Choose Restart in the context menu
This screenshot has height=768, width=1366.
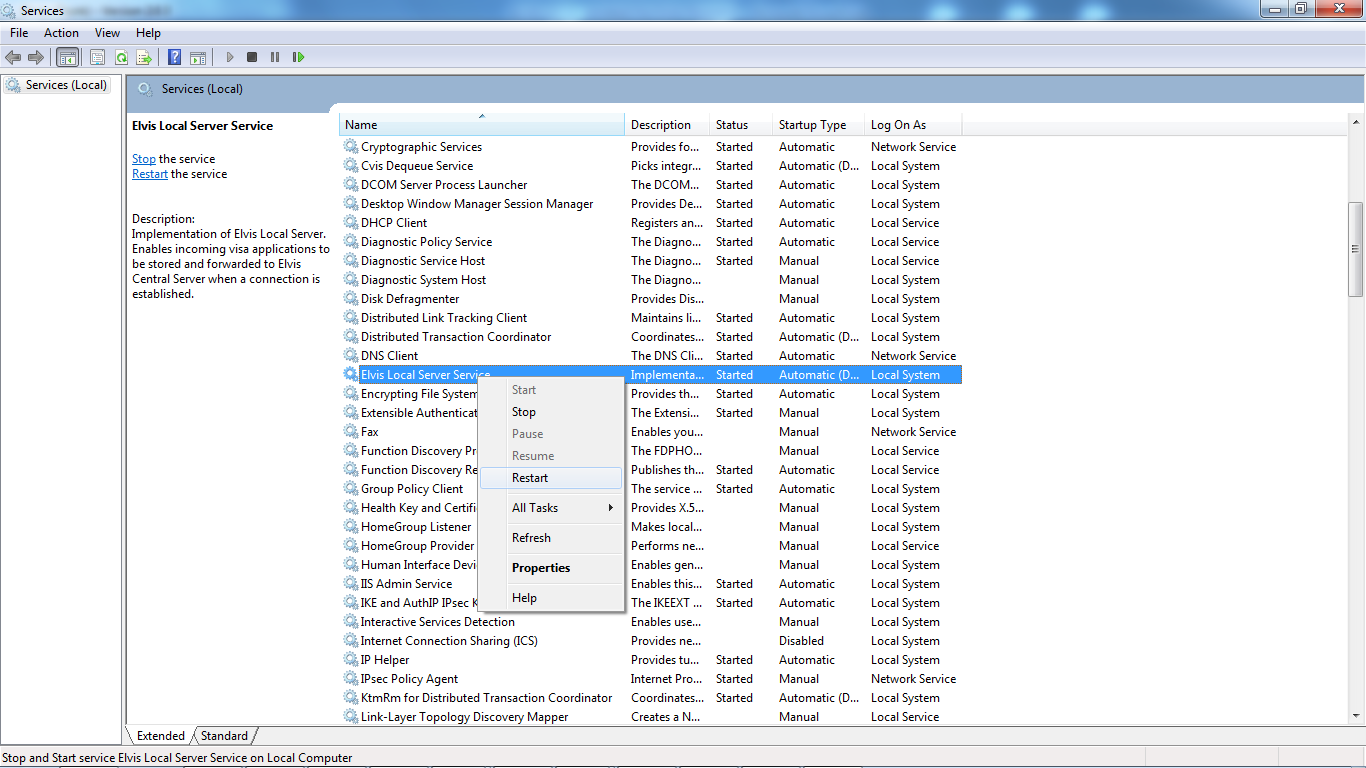(x=551, y=478)
